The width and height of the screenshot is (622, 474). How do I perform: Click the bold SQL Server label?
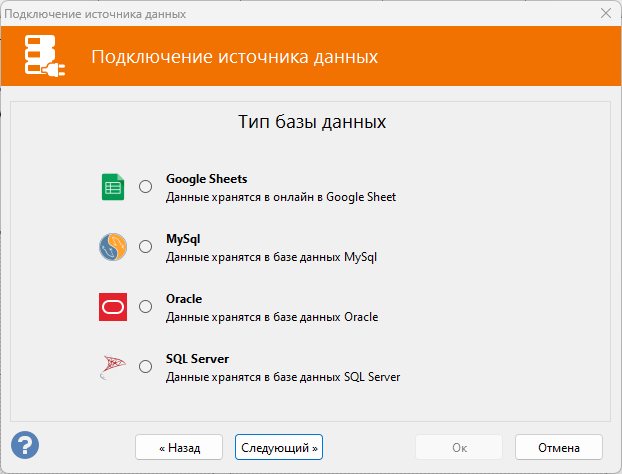[x=197, y=359]
